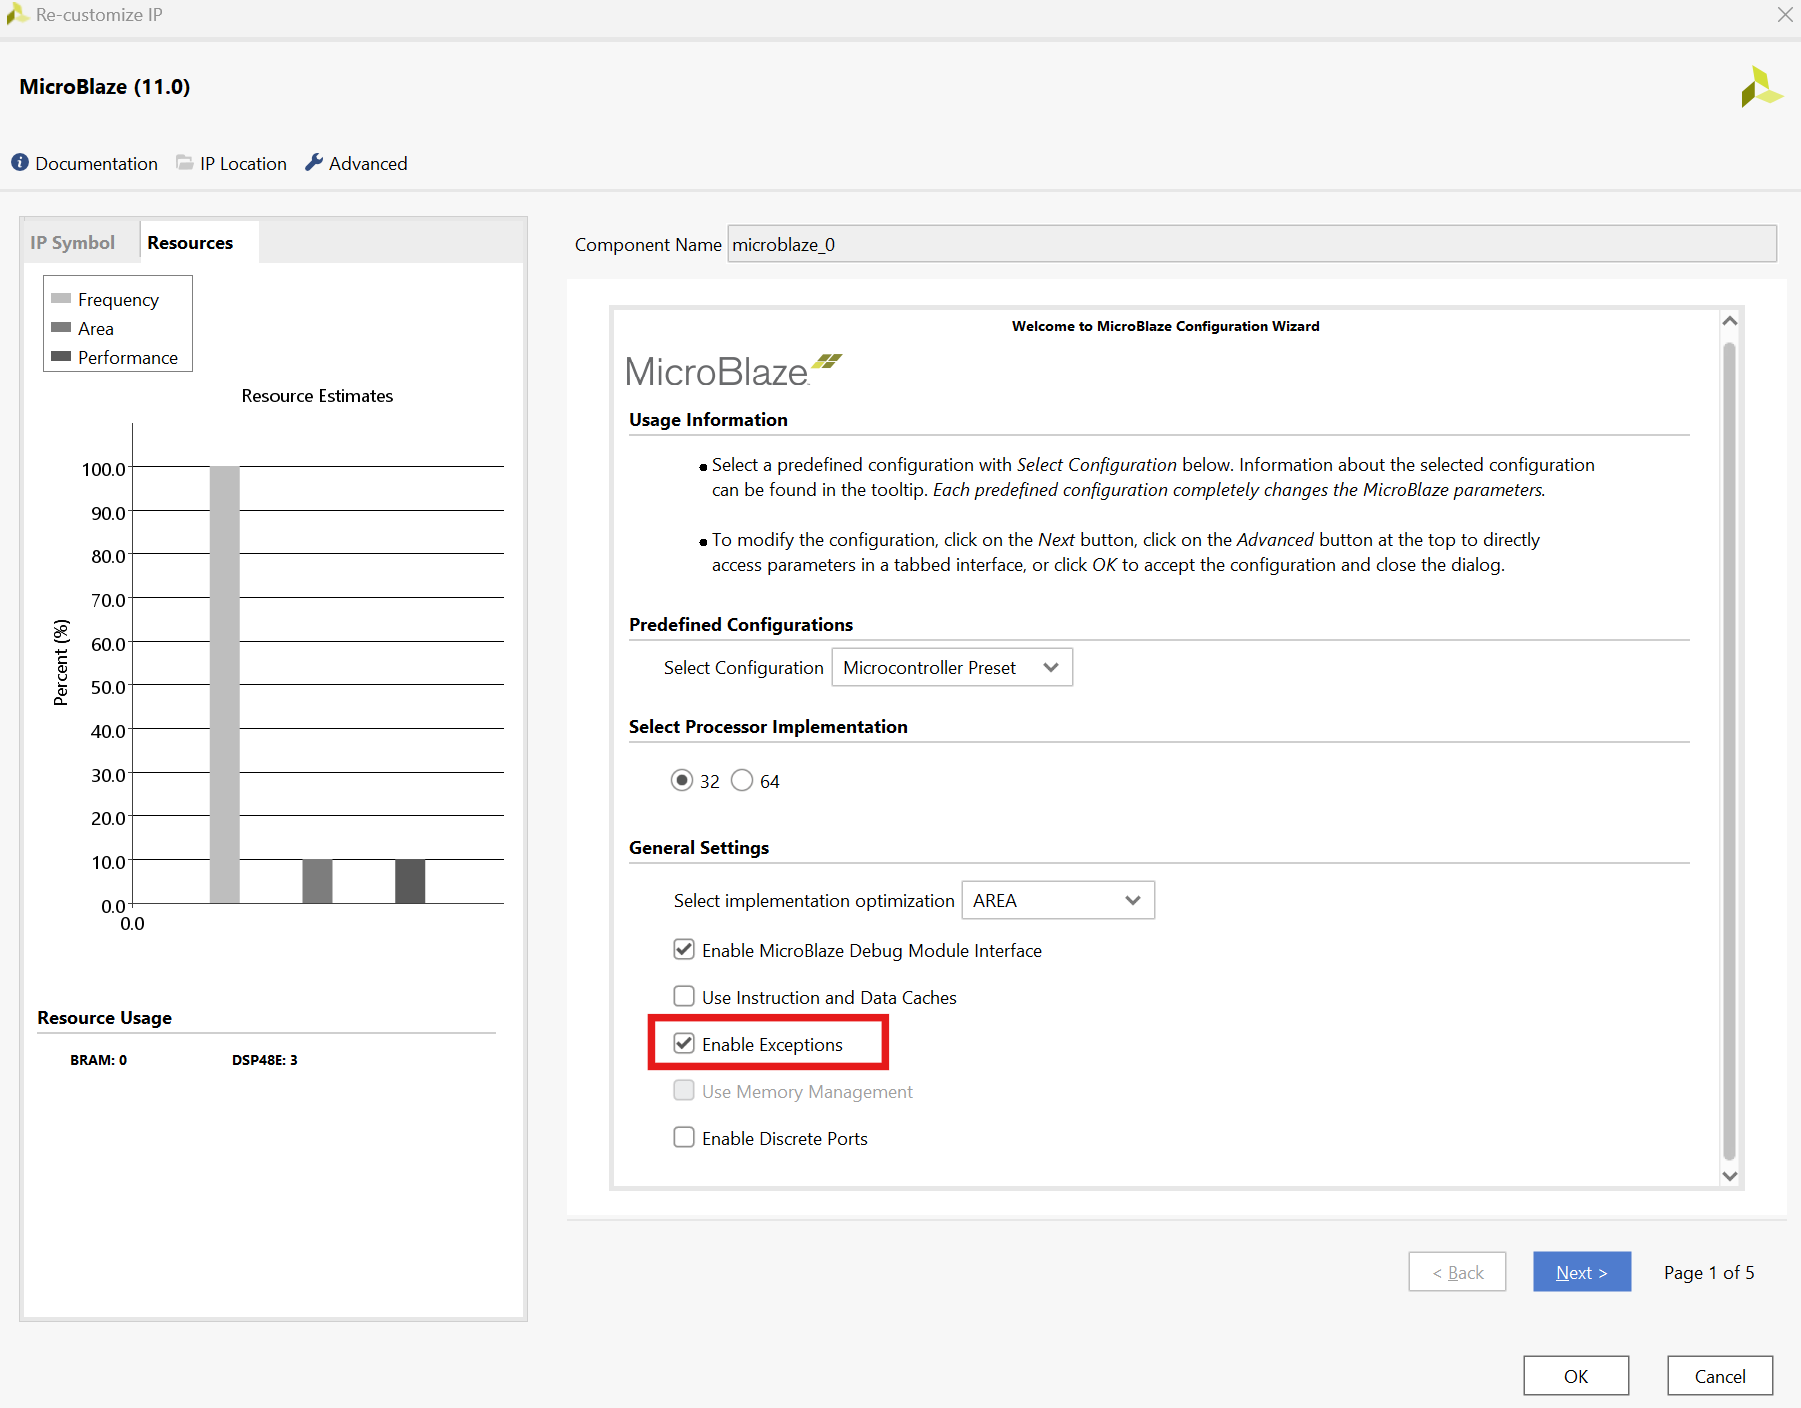Open the Advanced settings menu item
The height and width of the screenshot is (1408, 1801).
click(x=368, y=163)
